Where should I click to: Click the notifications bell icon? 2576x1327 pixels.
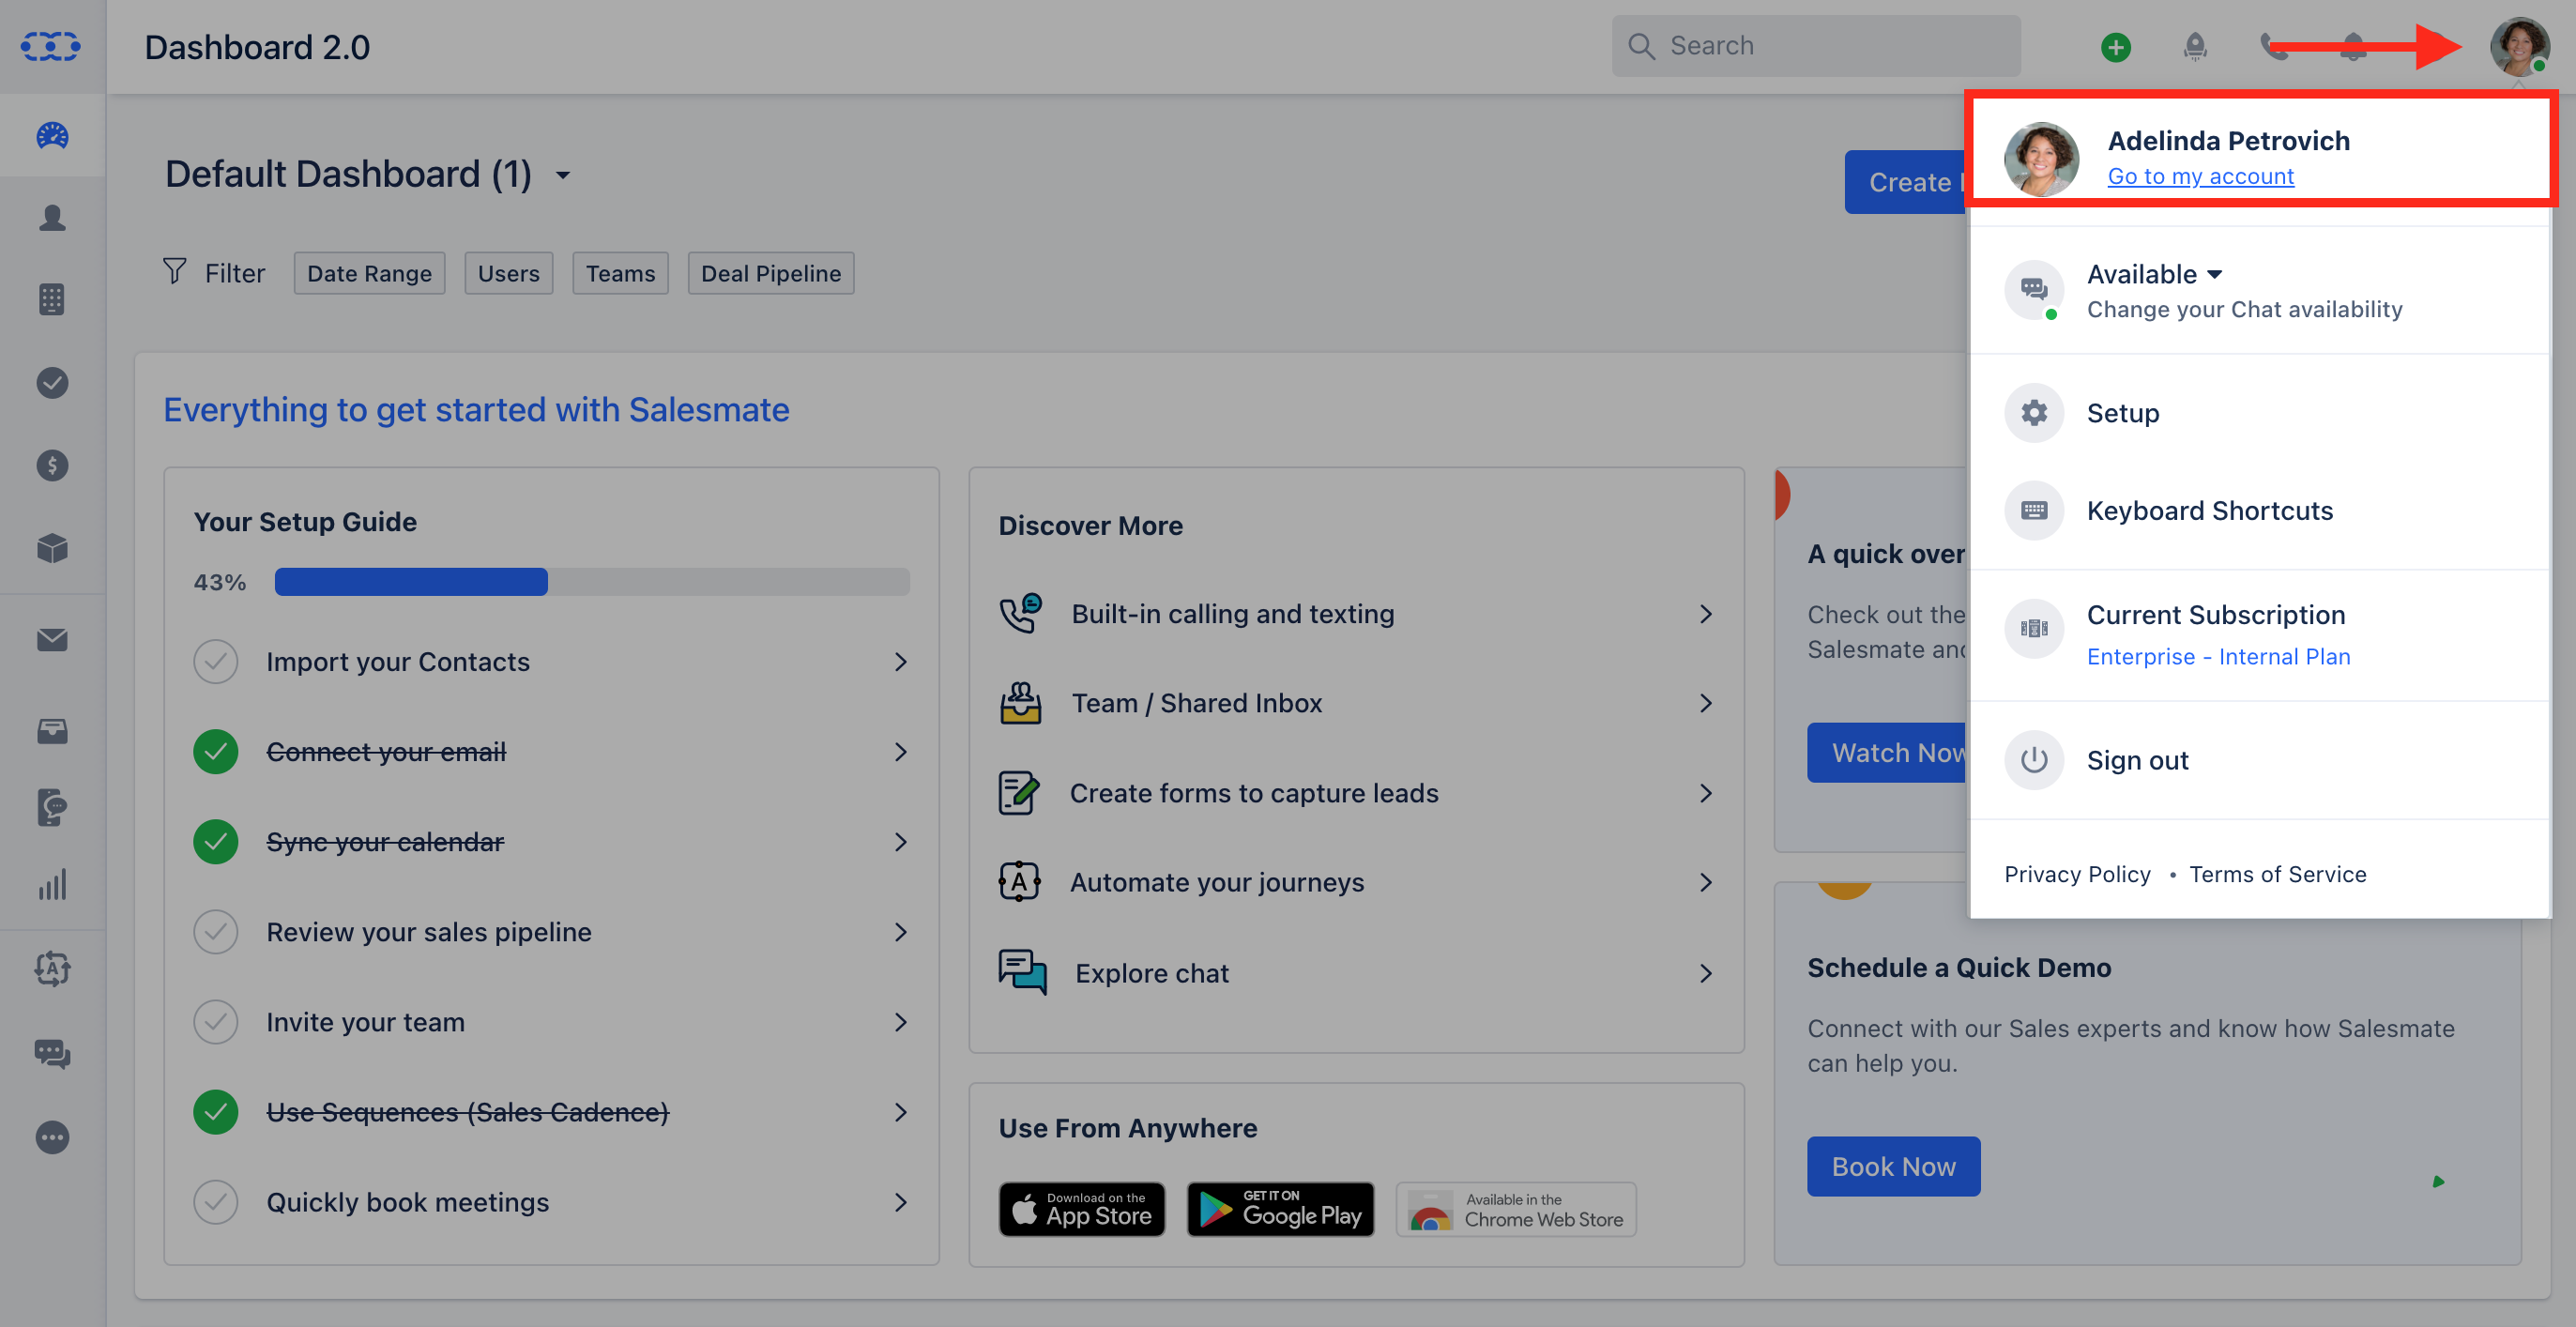[x=2353, y=46]
